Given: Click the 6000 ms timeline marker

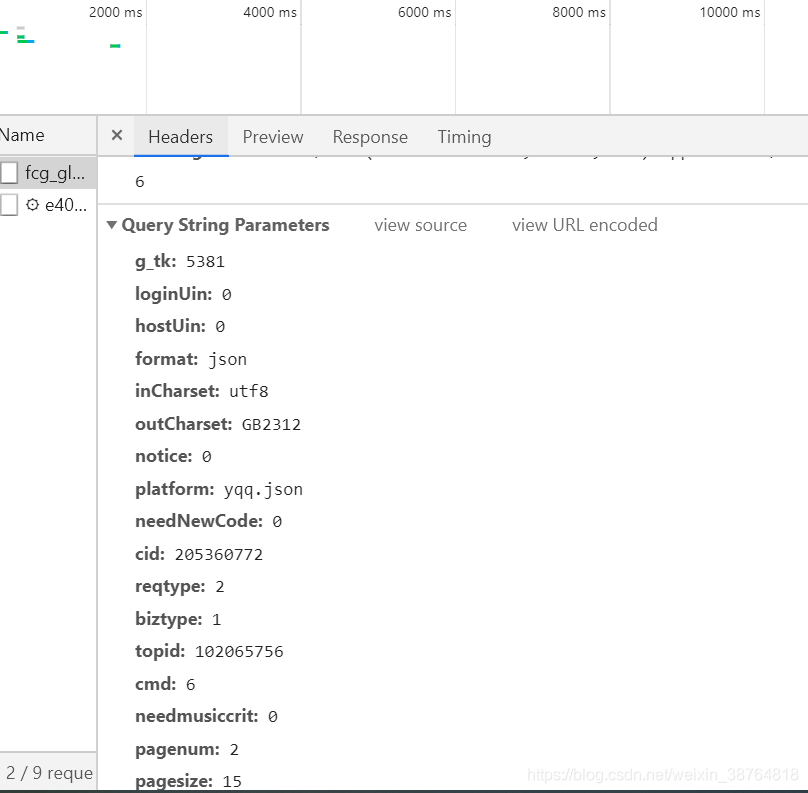Looking at the screenshot, I should (x=425, y=12).
